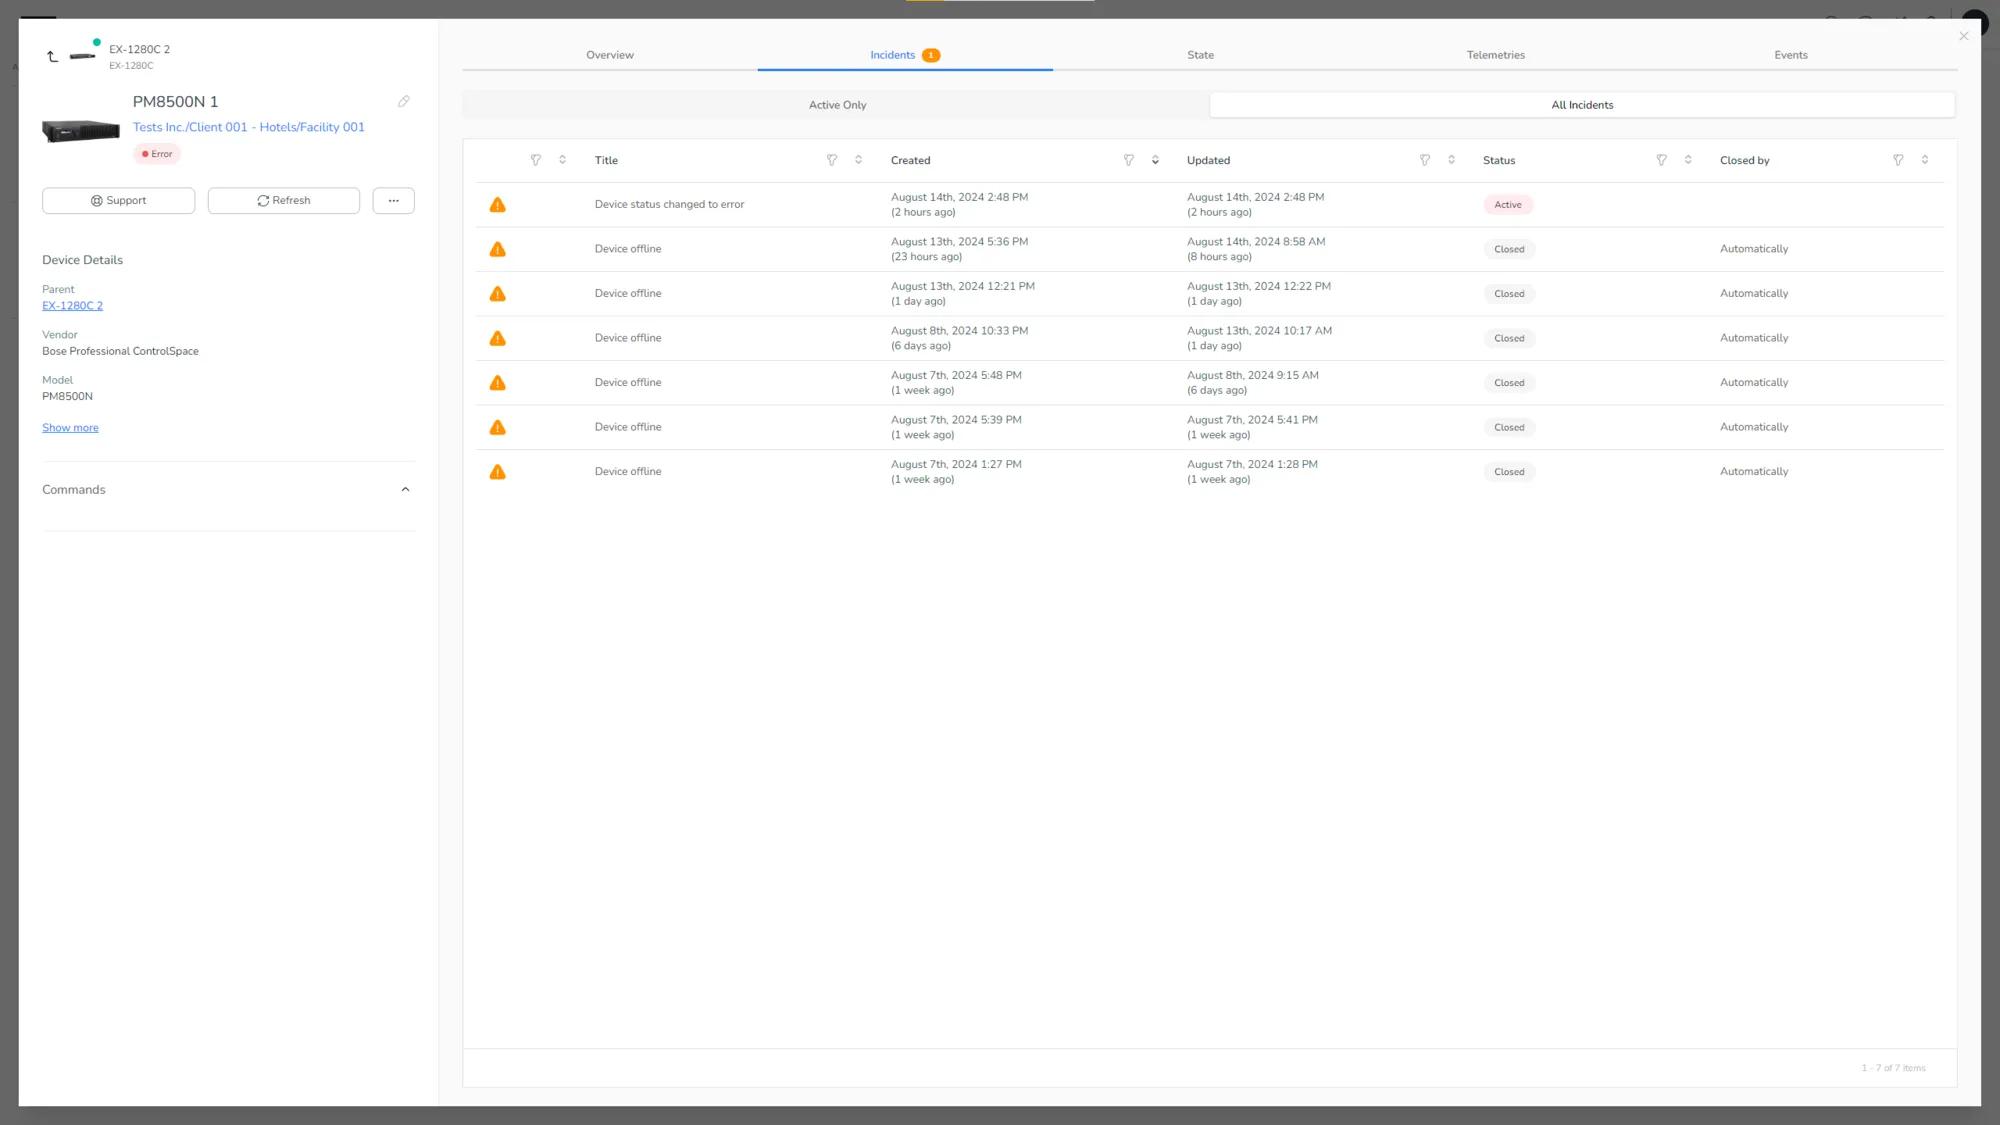This screenshot has height=1125, width=2000.
Task: Sort by the Status column arrows
Action: pyautogui.click(x=1688, y=160)
